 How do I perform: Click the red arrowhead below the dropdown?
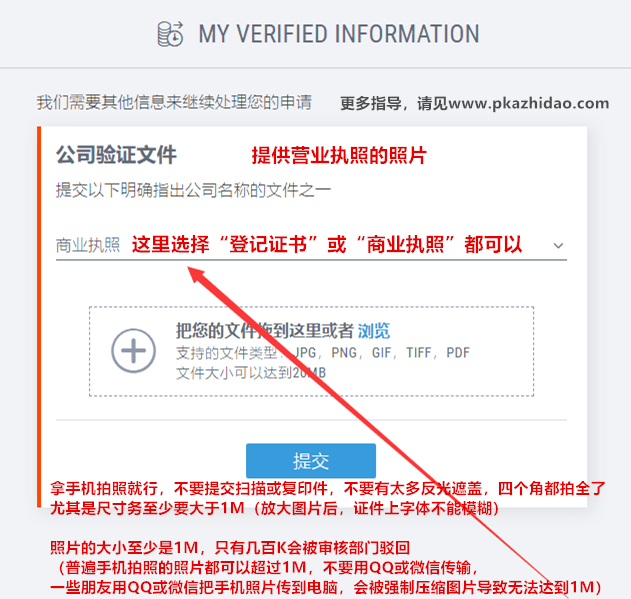click(197, 275)
